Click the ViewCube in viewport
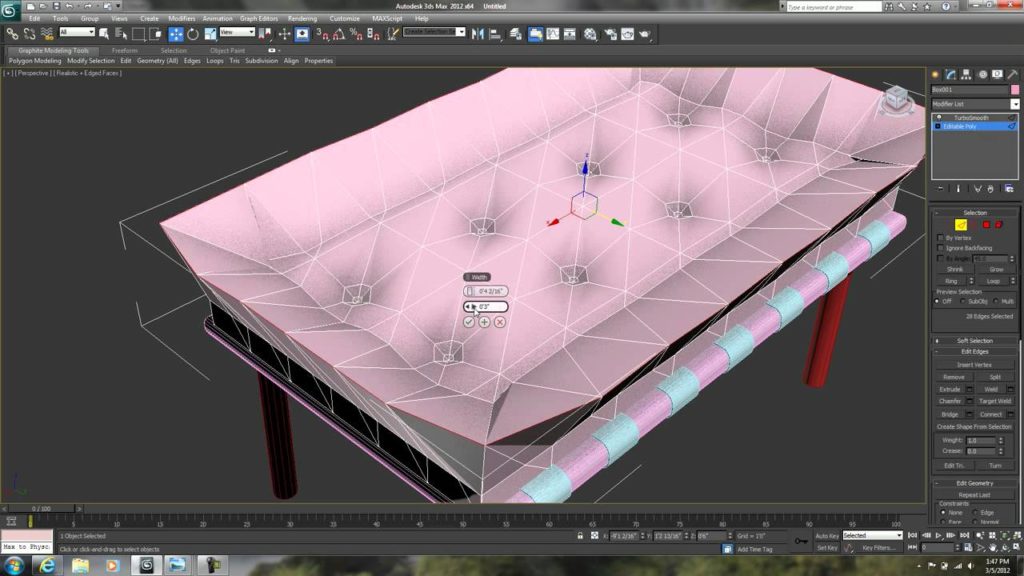This screenshot has height=576, width=1024. click(x=895, y=98)
